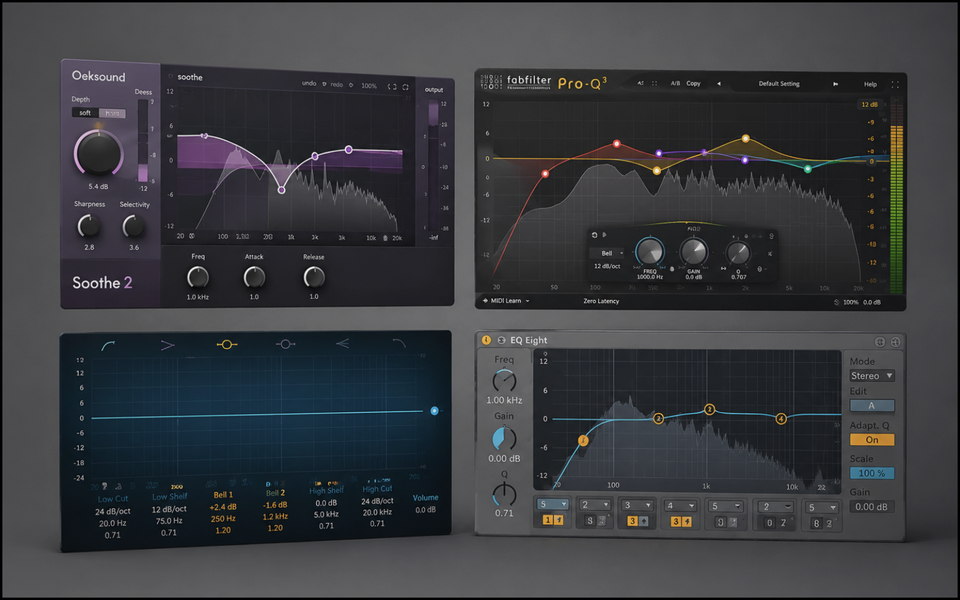960x600 pixels.
Task: Click Help in Pro-Q 3
Action: [x=870, y=84]
